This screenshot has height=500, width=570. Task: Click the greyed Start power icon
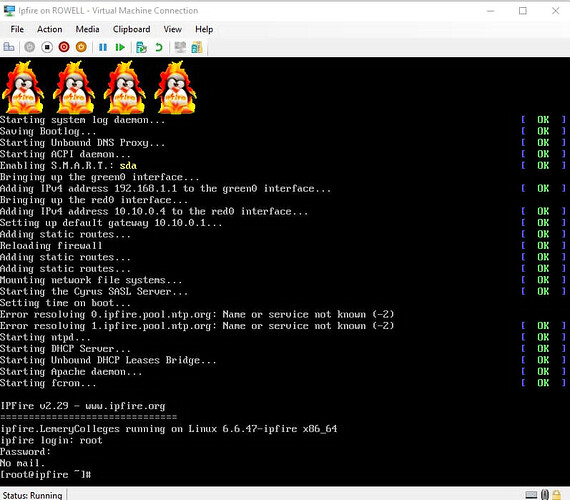coord(30,47)
